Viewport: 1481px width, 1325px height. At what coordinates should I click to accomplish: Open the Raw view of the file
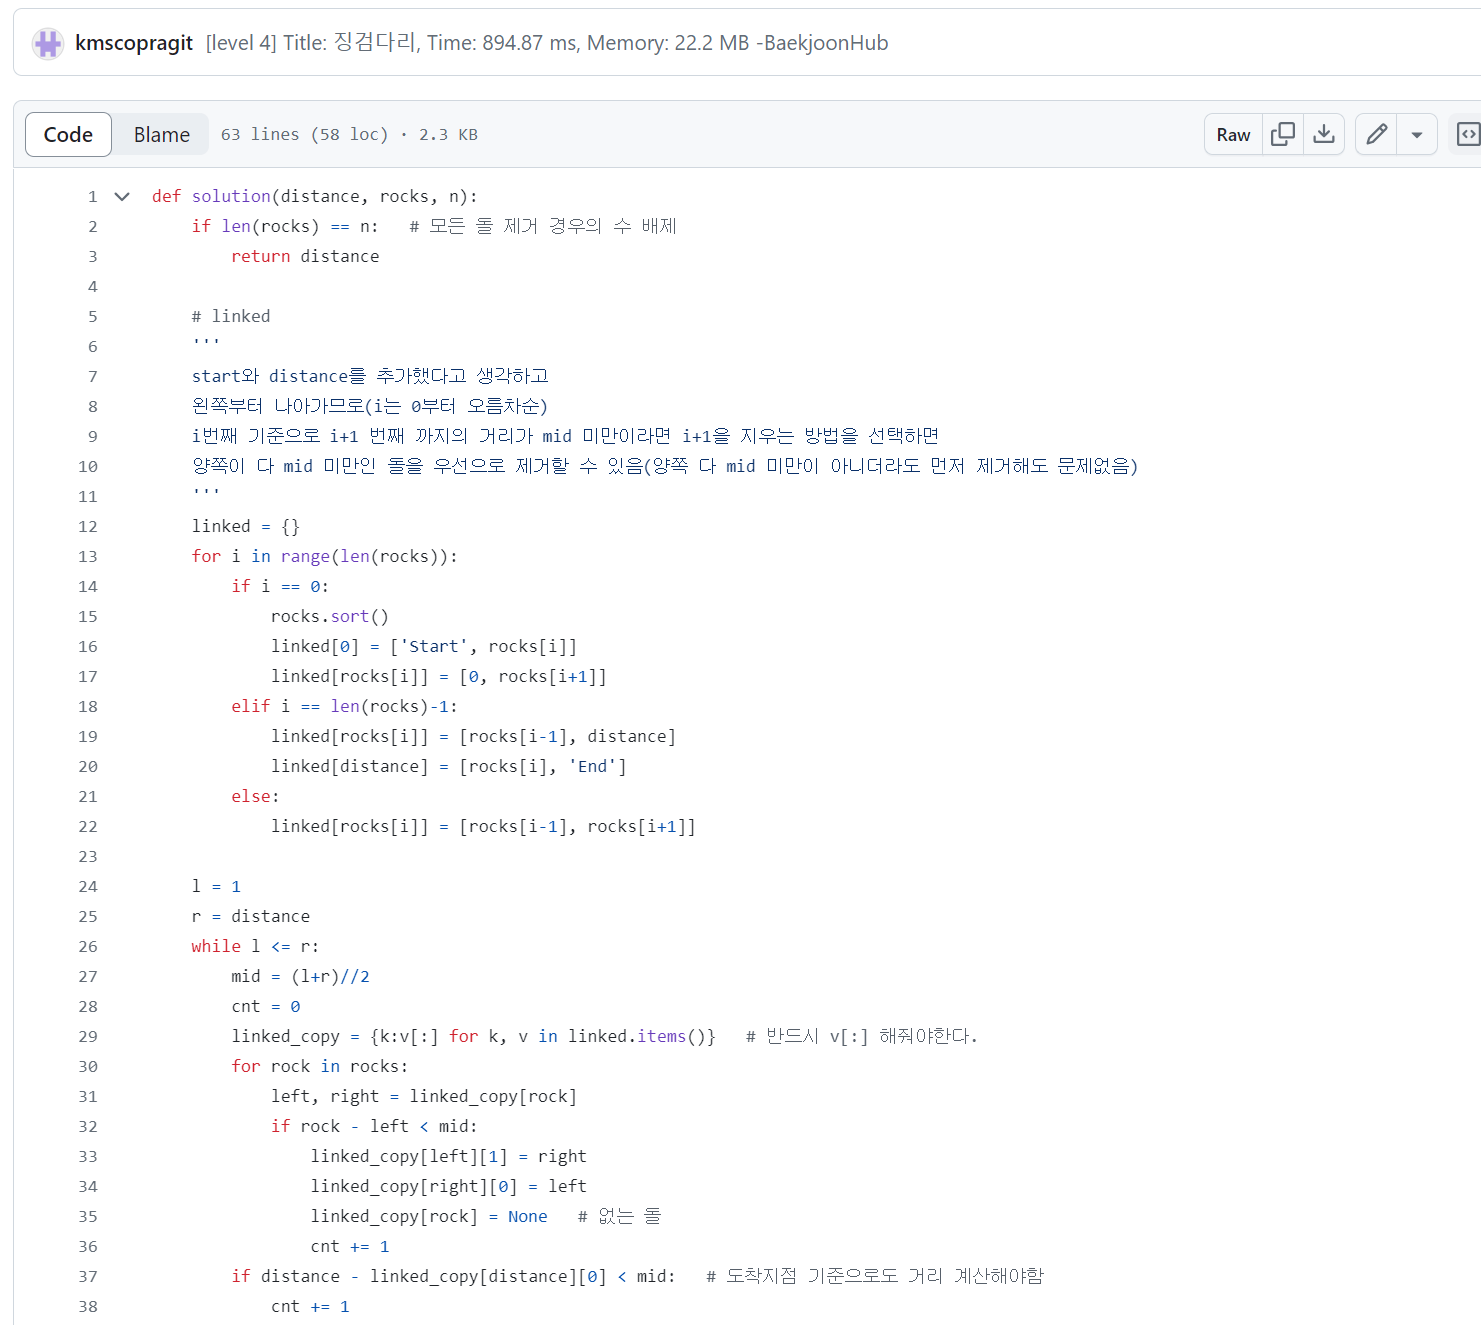pos(1232,133)
